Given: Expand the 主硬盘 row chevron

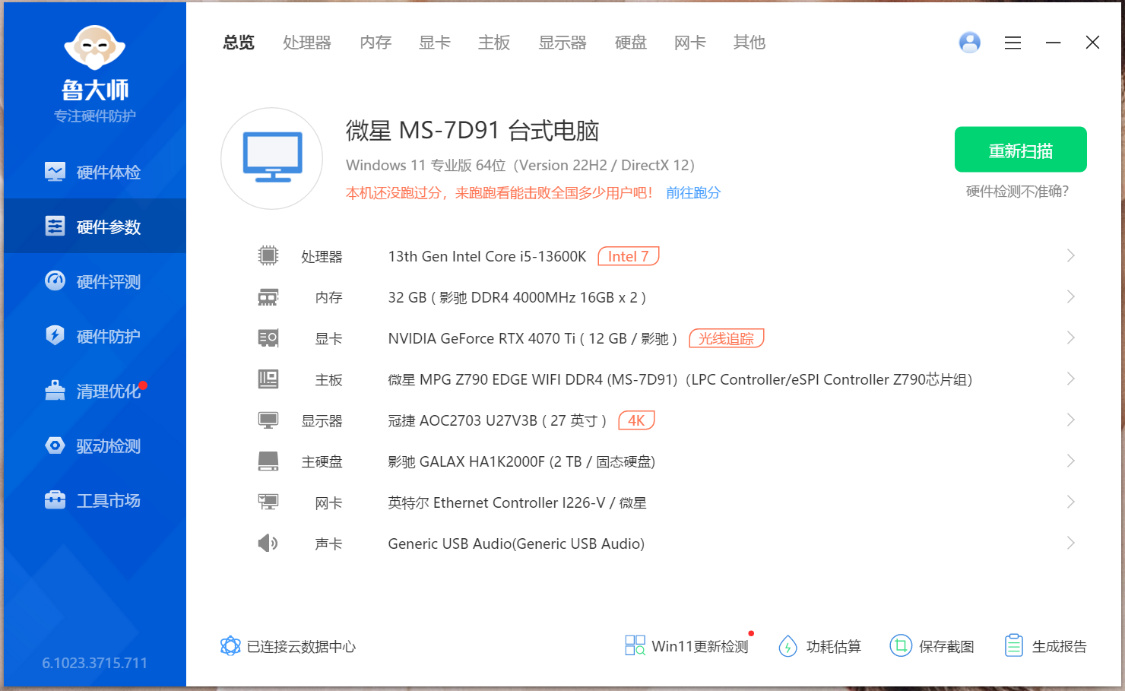Looking at the screenshot, I should [1070, 461].
